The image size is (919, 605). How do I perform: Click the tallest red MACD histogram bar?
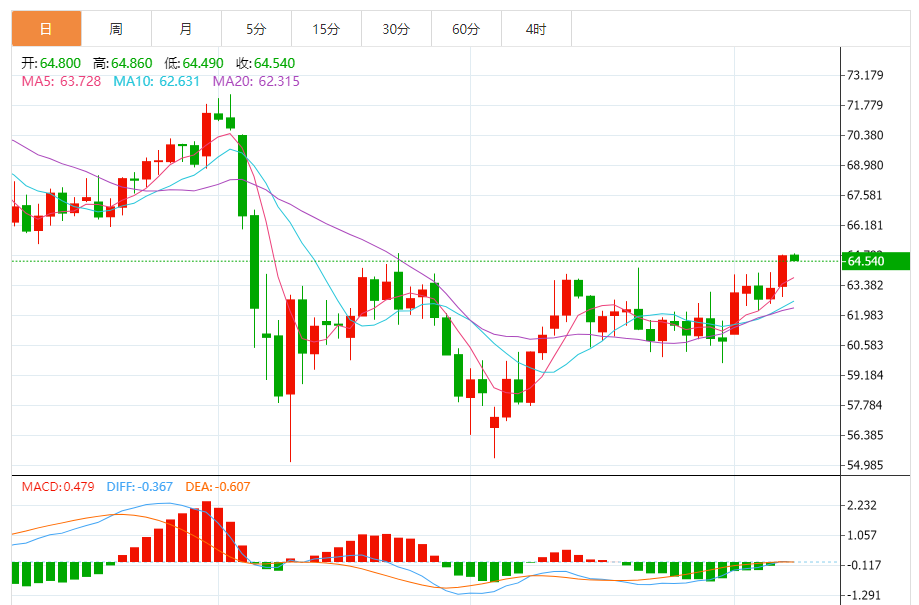click(206, 532)
